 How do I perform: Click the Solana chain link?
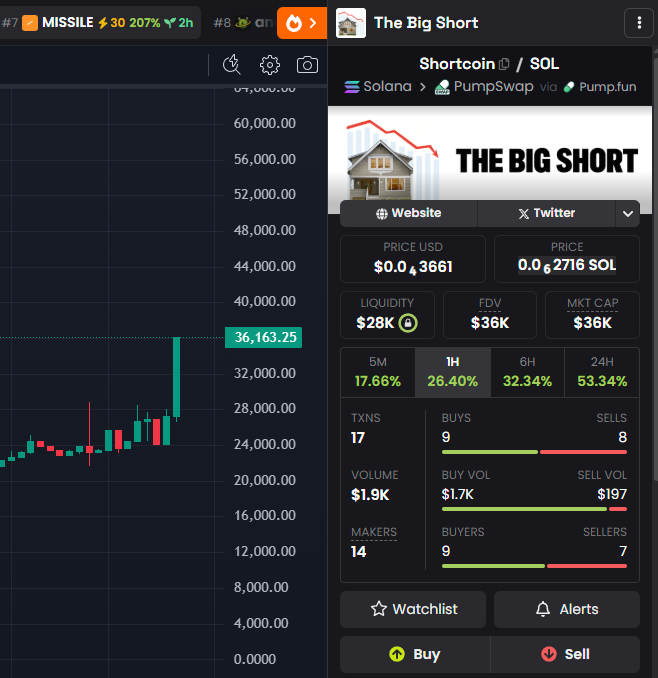point(378,86)
